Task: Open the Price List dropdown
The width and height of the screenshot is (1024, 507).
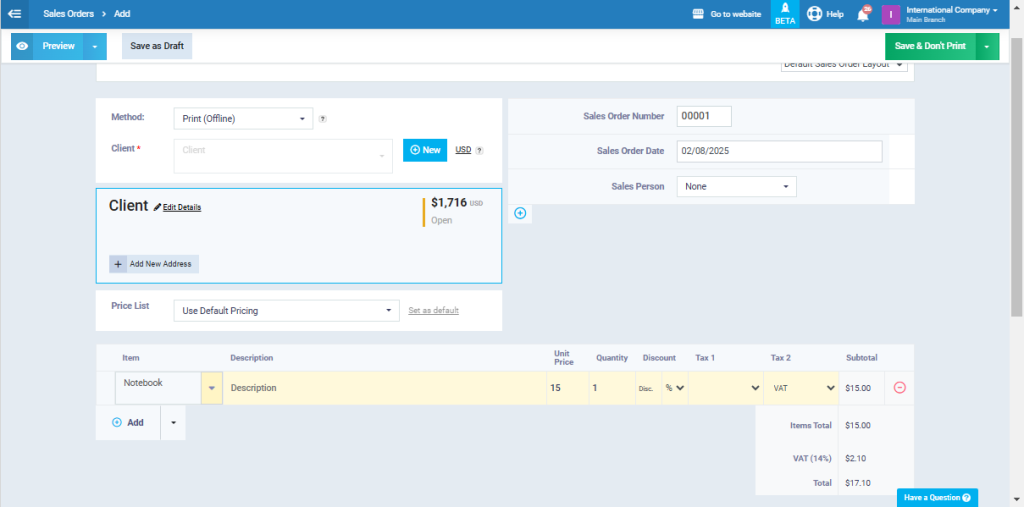Action: click(286, 311)
